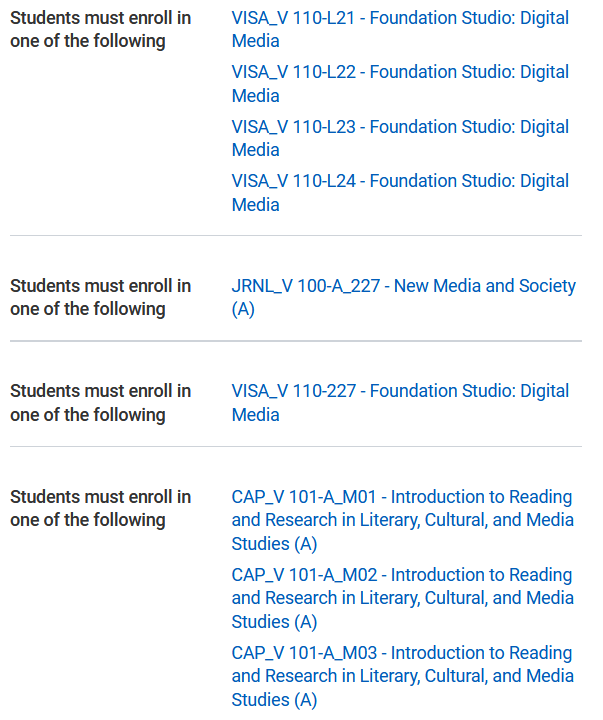This screenshot has width=603, height=720.
Task: Click divider line below the JRNL_V 100 row
Action: [x=296, y=341]
